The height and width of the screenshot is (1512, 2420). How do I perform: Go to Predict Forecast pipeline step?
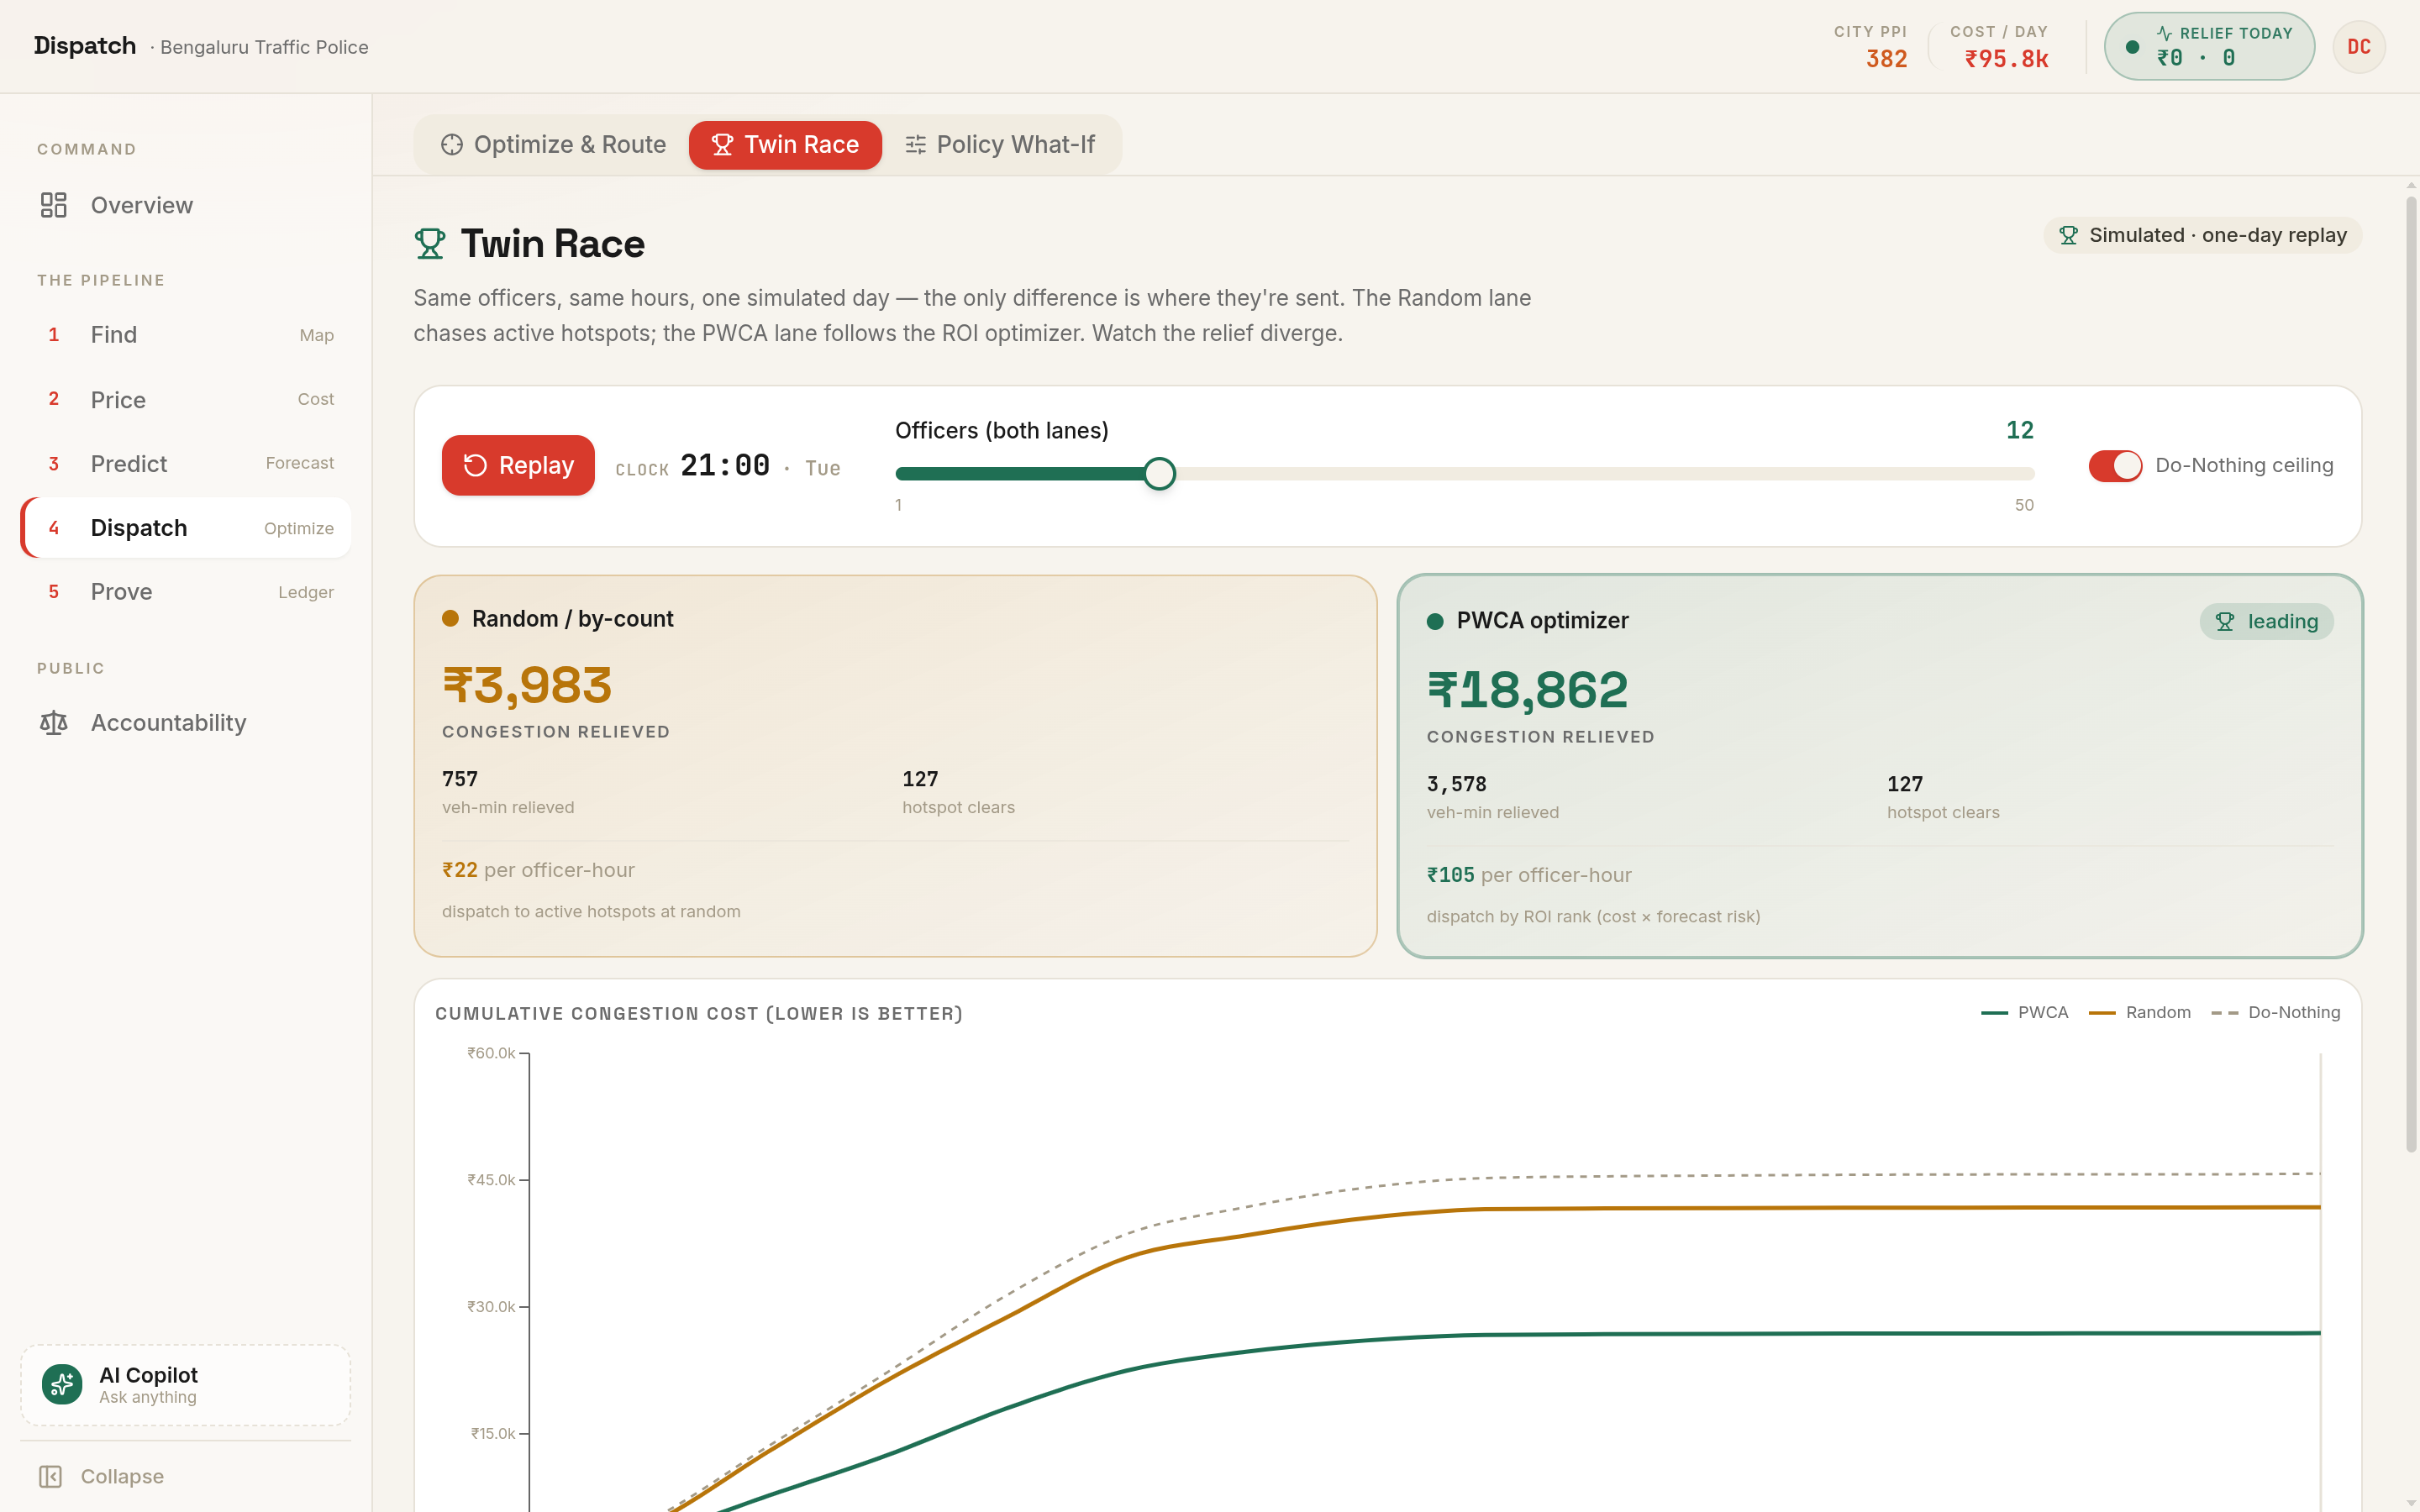tap(186, 464)
